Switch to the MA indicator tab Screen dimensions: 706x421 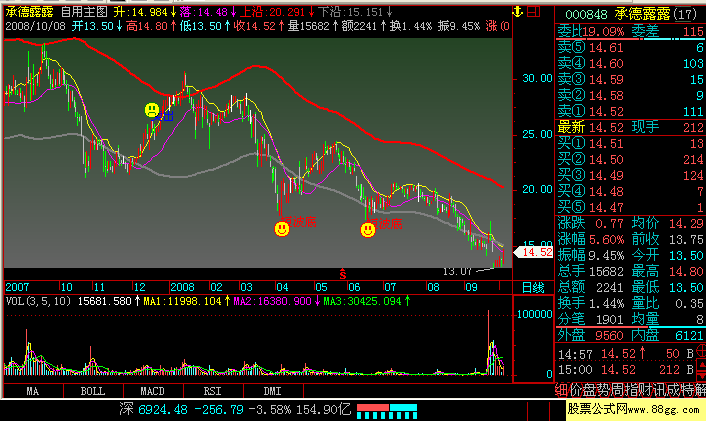pos(33,391)
